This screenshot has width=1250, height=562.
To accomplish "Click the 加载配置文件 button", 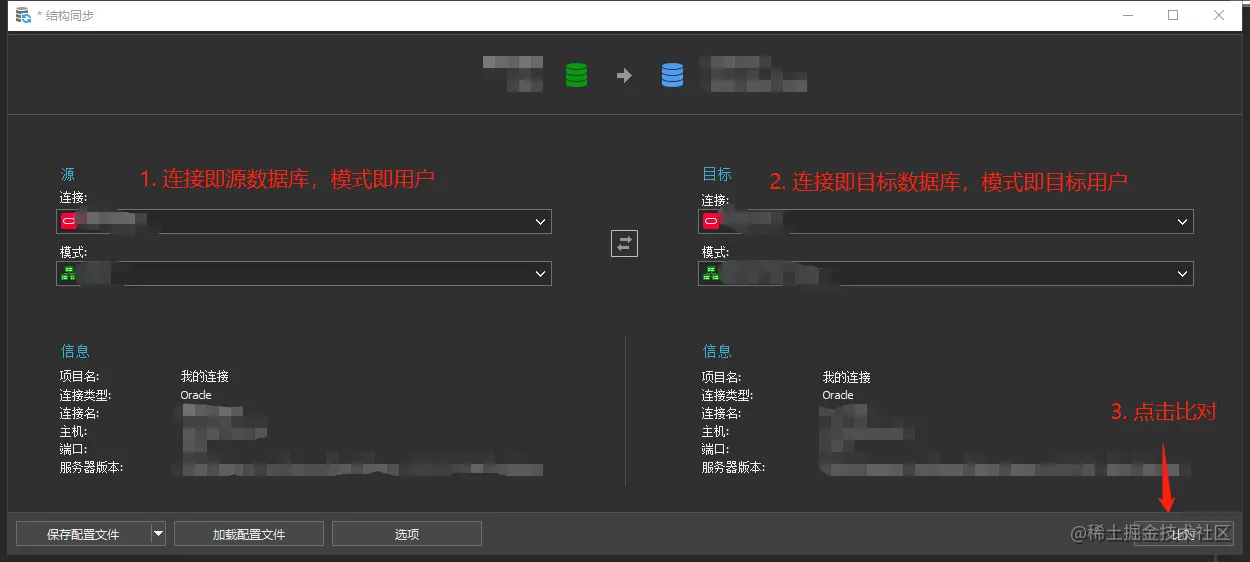I will click(249, 534).
